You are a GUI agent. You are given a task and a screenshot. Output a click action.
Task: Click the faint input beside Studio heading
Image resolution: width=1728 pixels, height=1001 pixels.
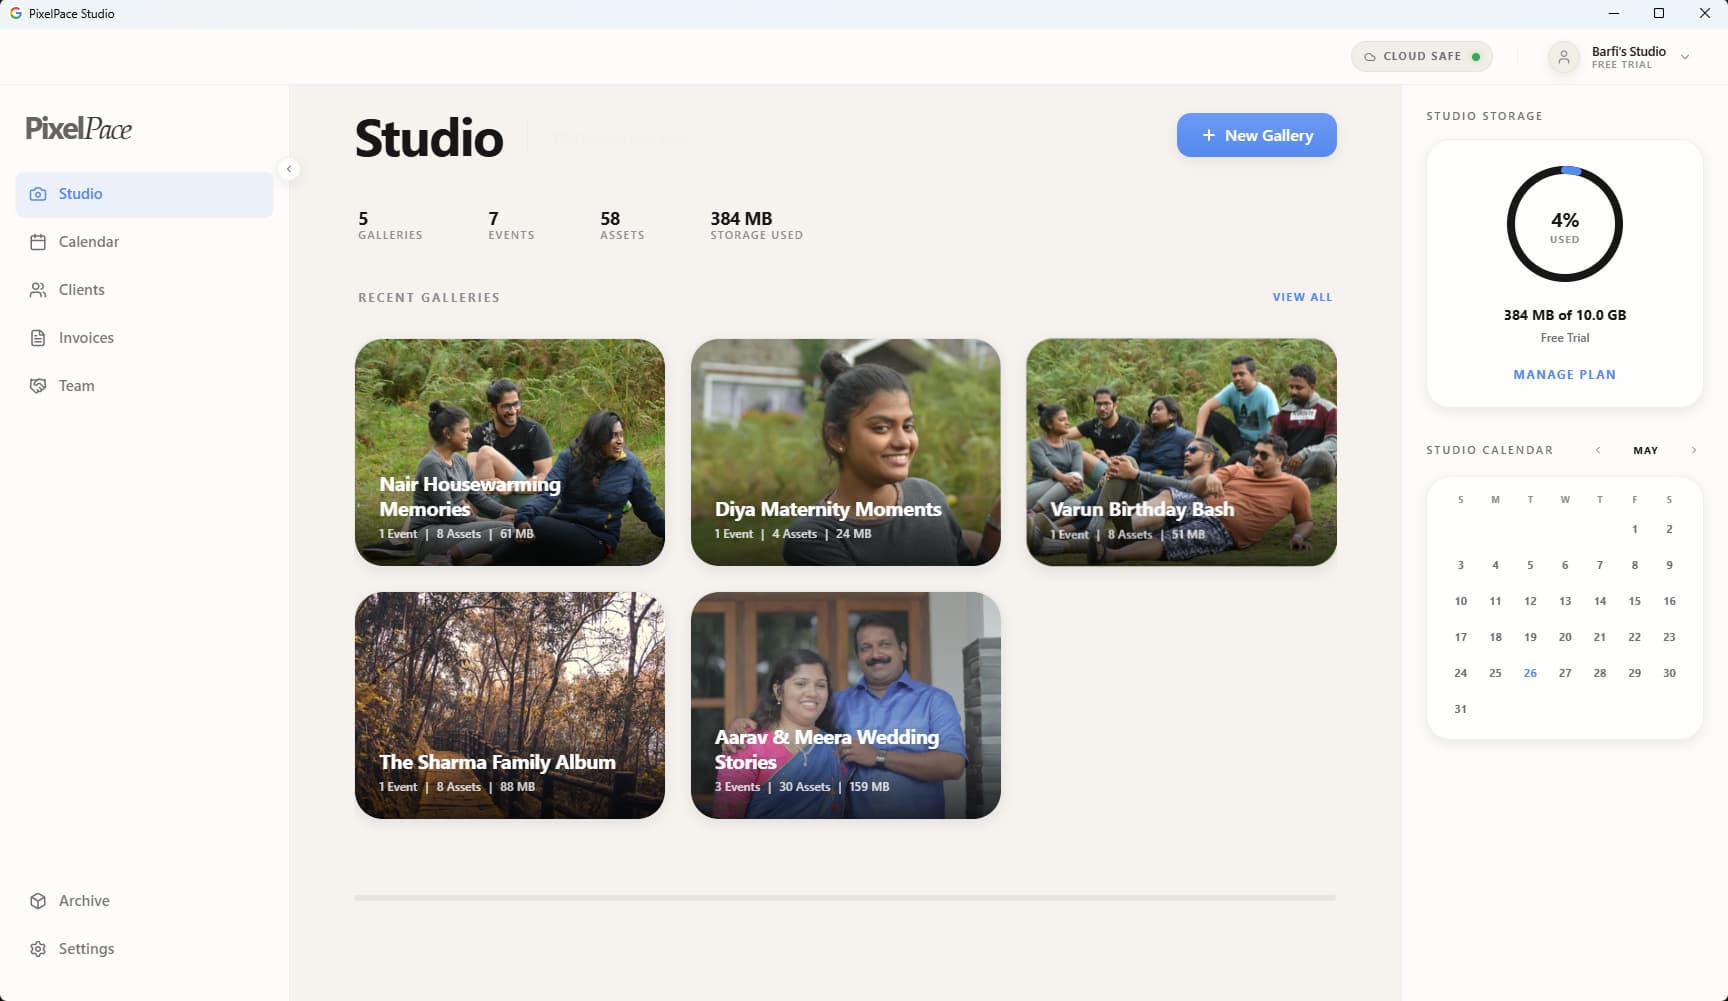tap(620, 139)
